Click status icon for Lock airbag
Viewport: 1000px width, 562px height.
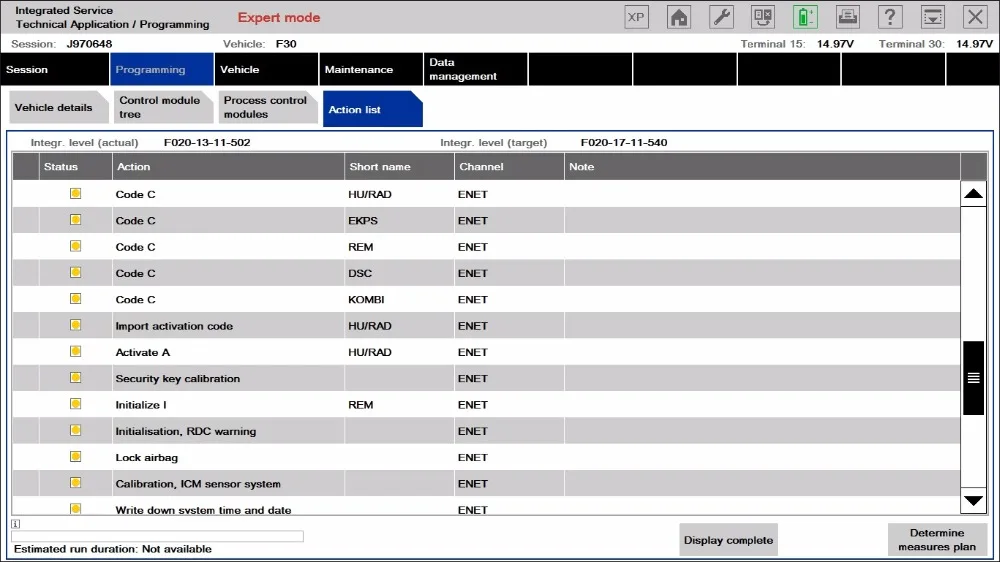tap(75, 457)
